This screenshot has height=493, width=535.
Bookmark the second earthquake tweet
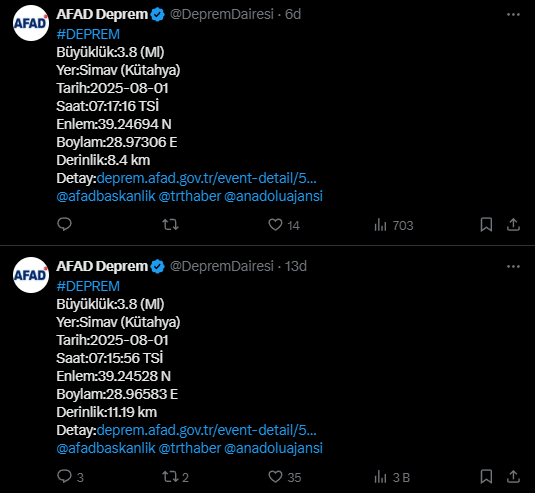(486, 477)
